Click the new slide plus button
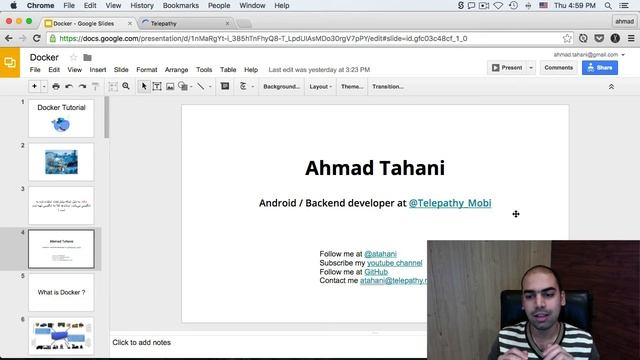 (x=34, y=87)
